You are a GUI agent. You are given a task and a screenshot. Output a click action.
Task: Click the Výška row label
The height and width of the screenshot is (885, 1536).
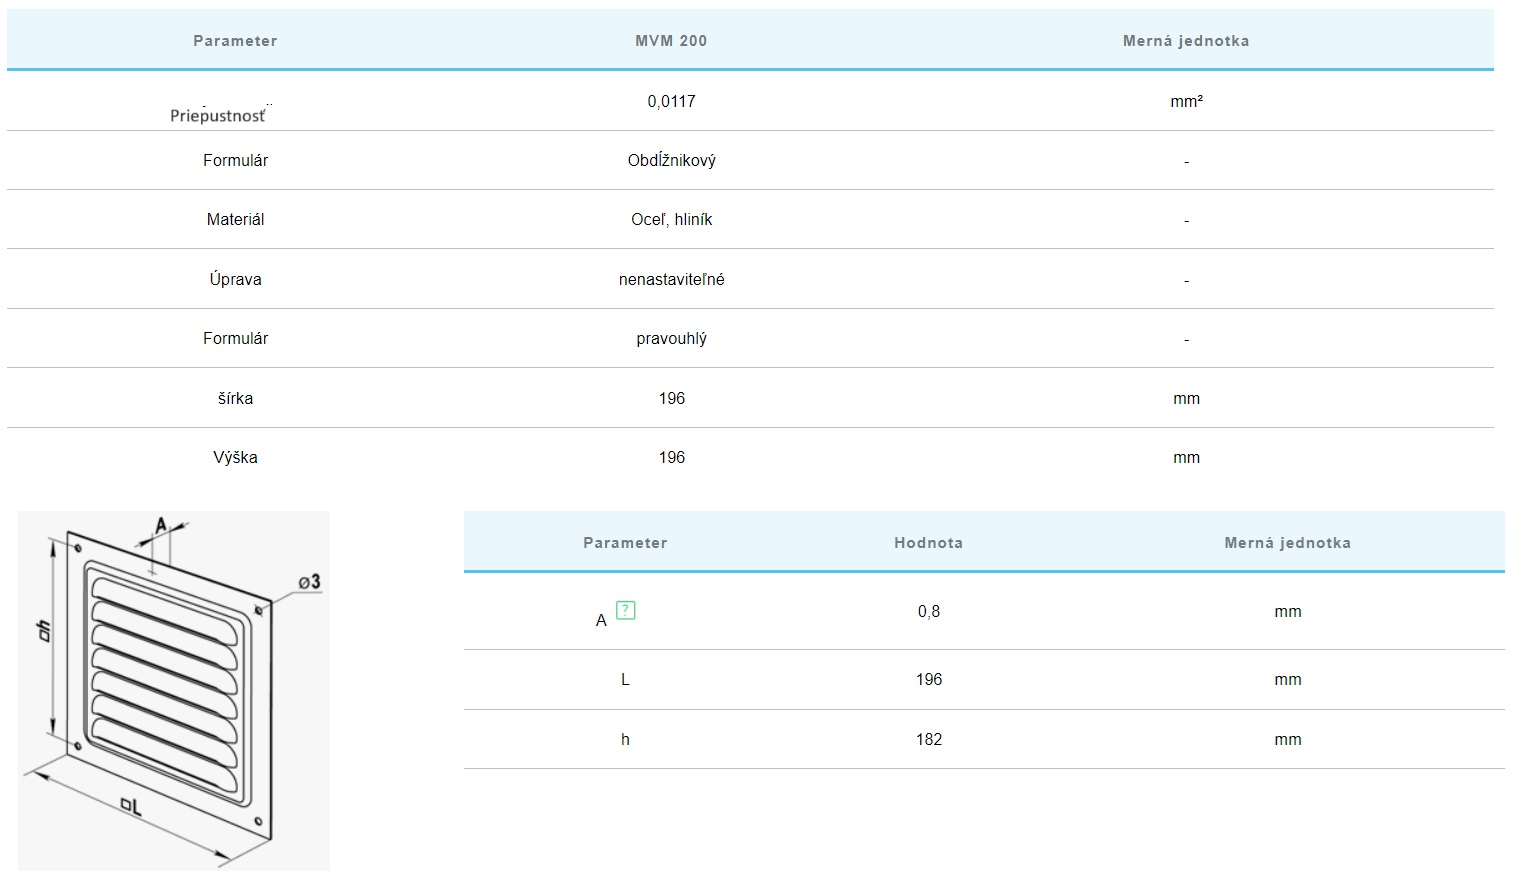[235, 457]
